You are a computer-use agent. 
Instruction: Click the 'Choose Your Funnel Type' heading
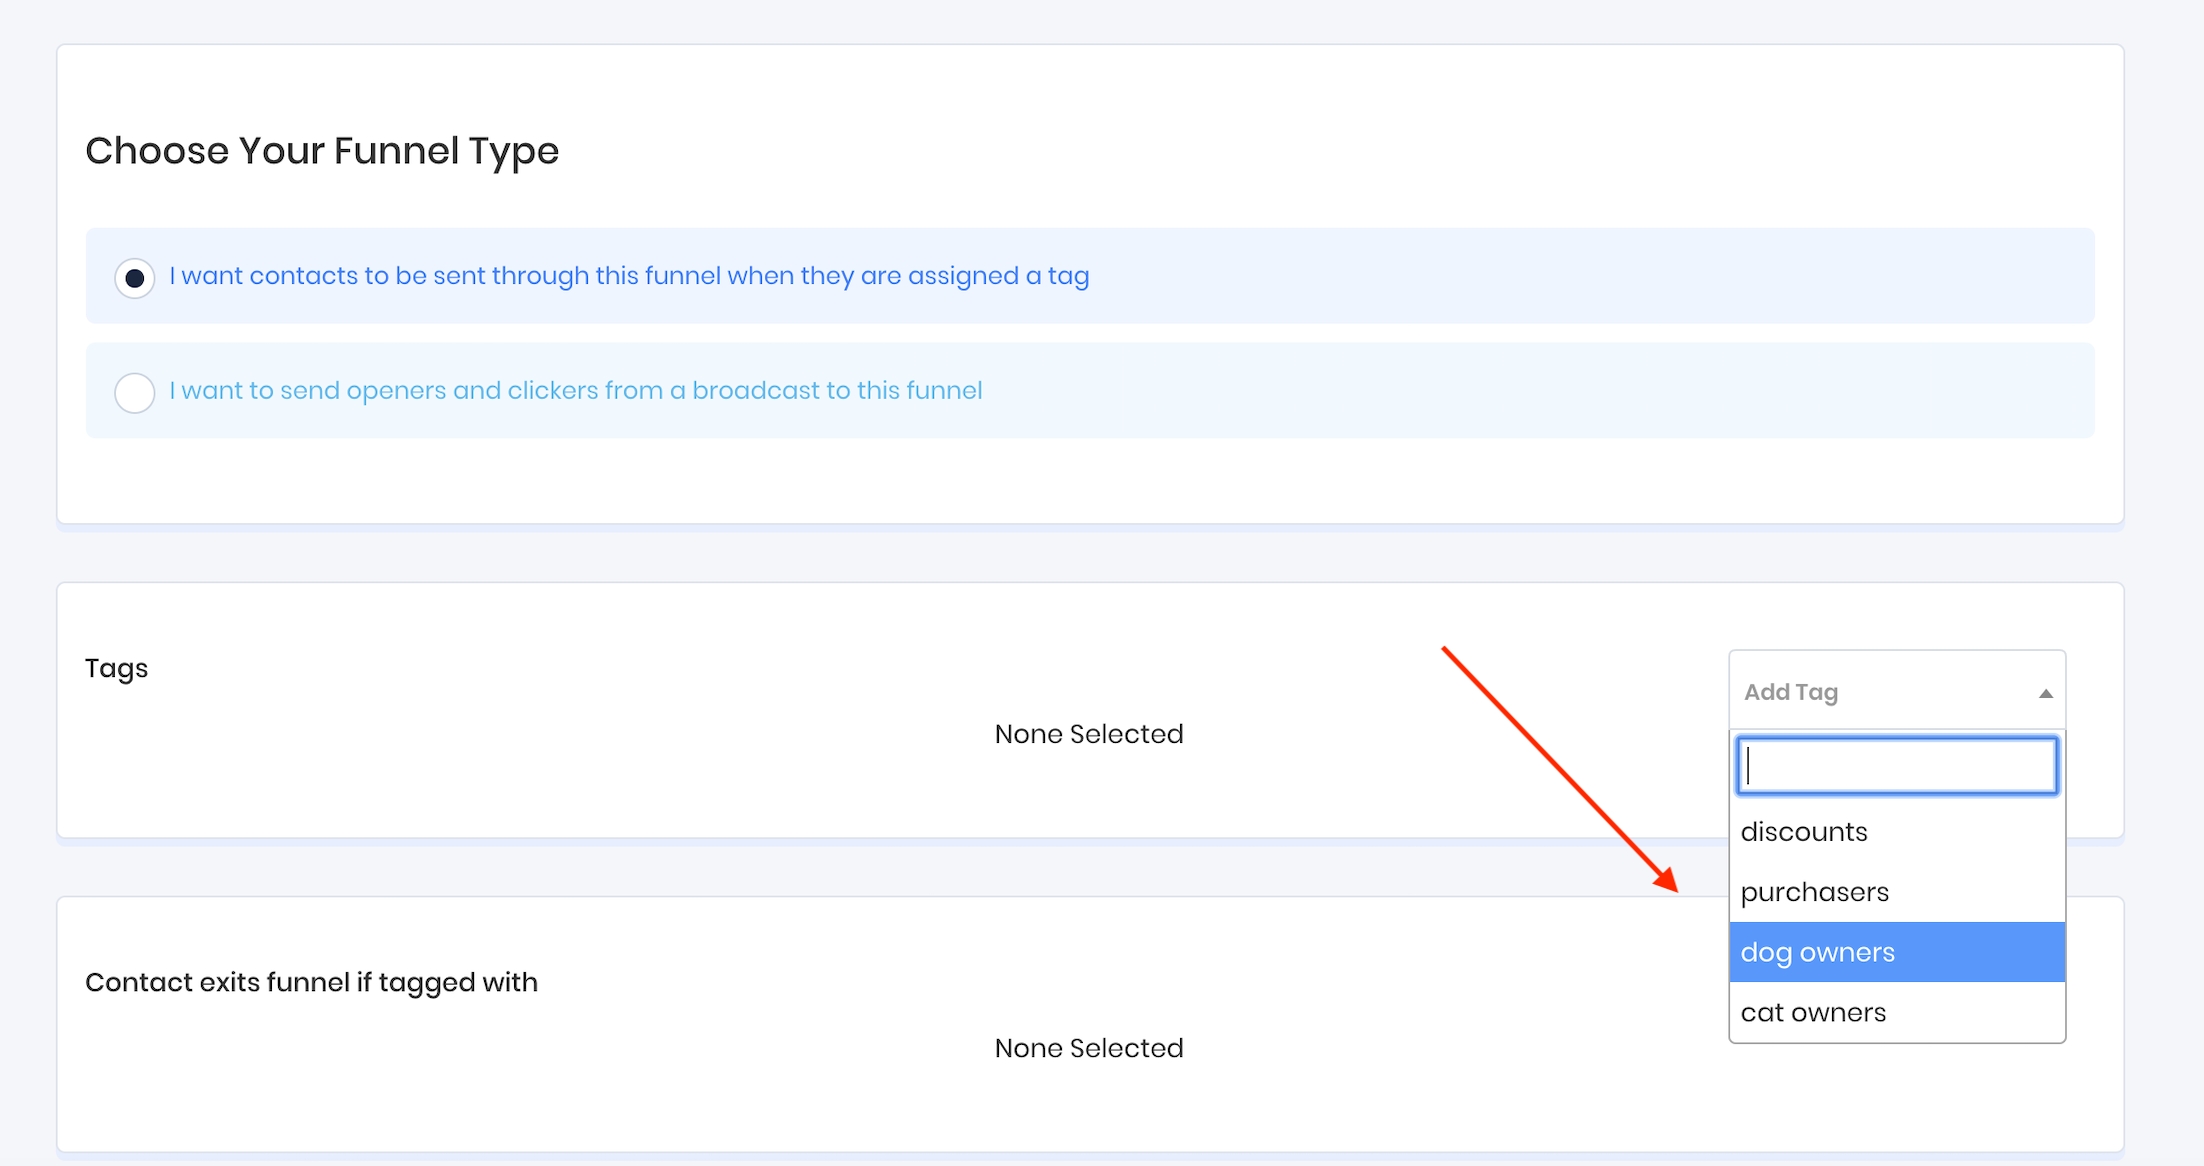322,151
